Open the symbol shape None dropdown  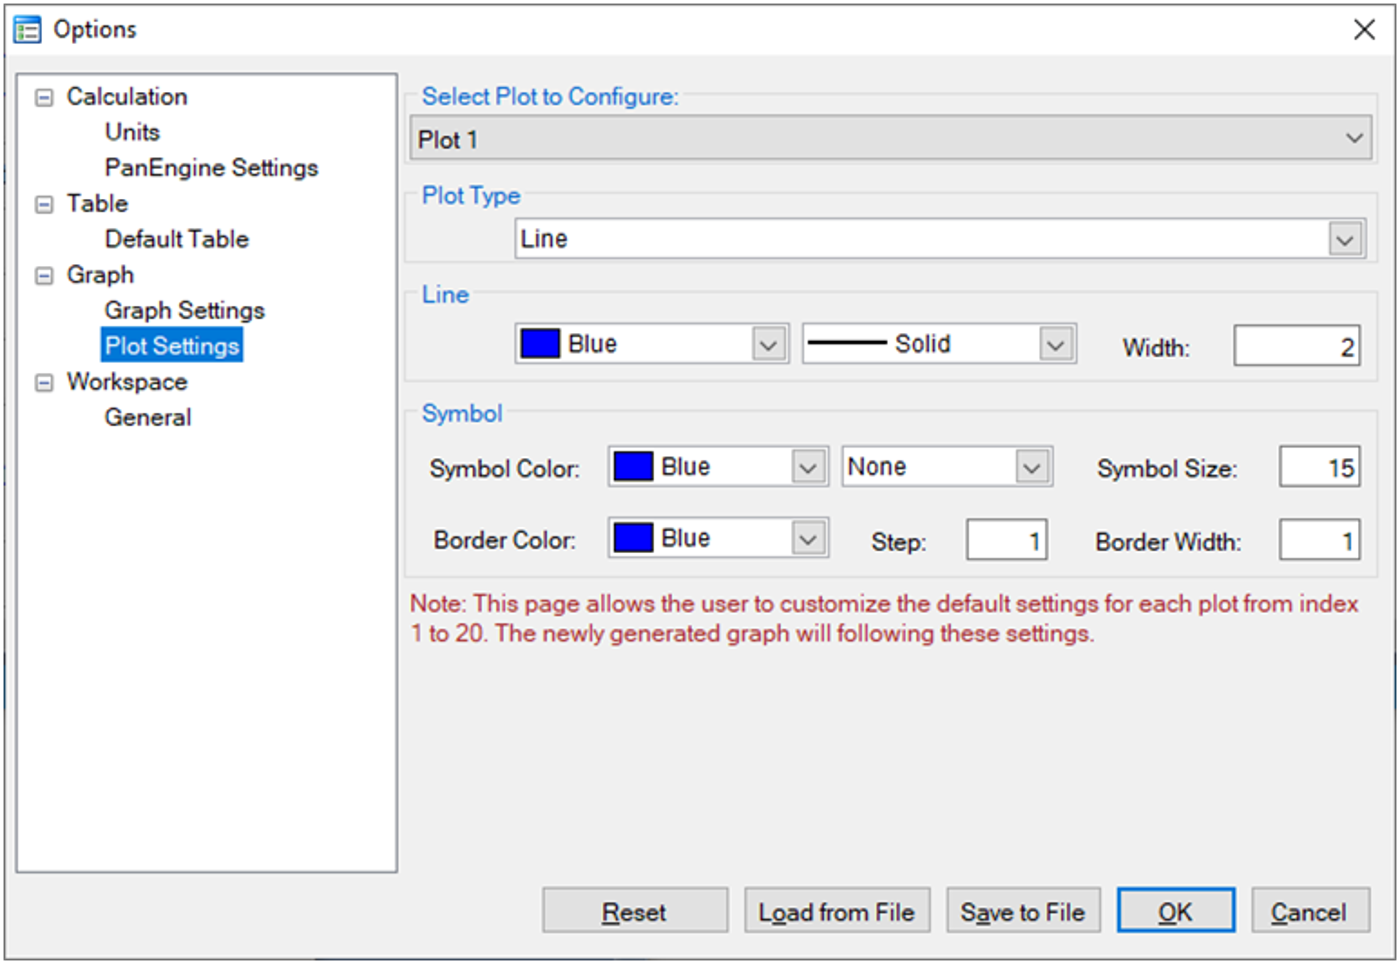coord(1031,467)
